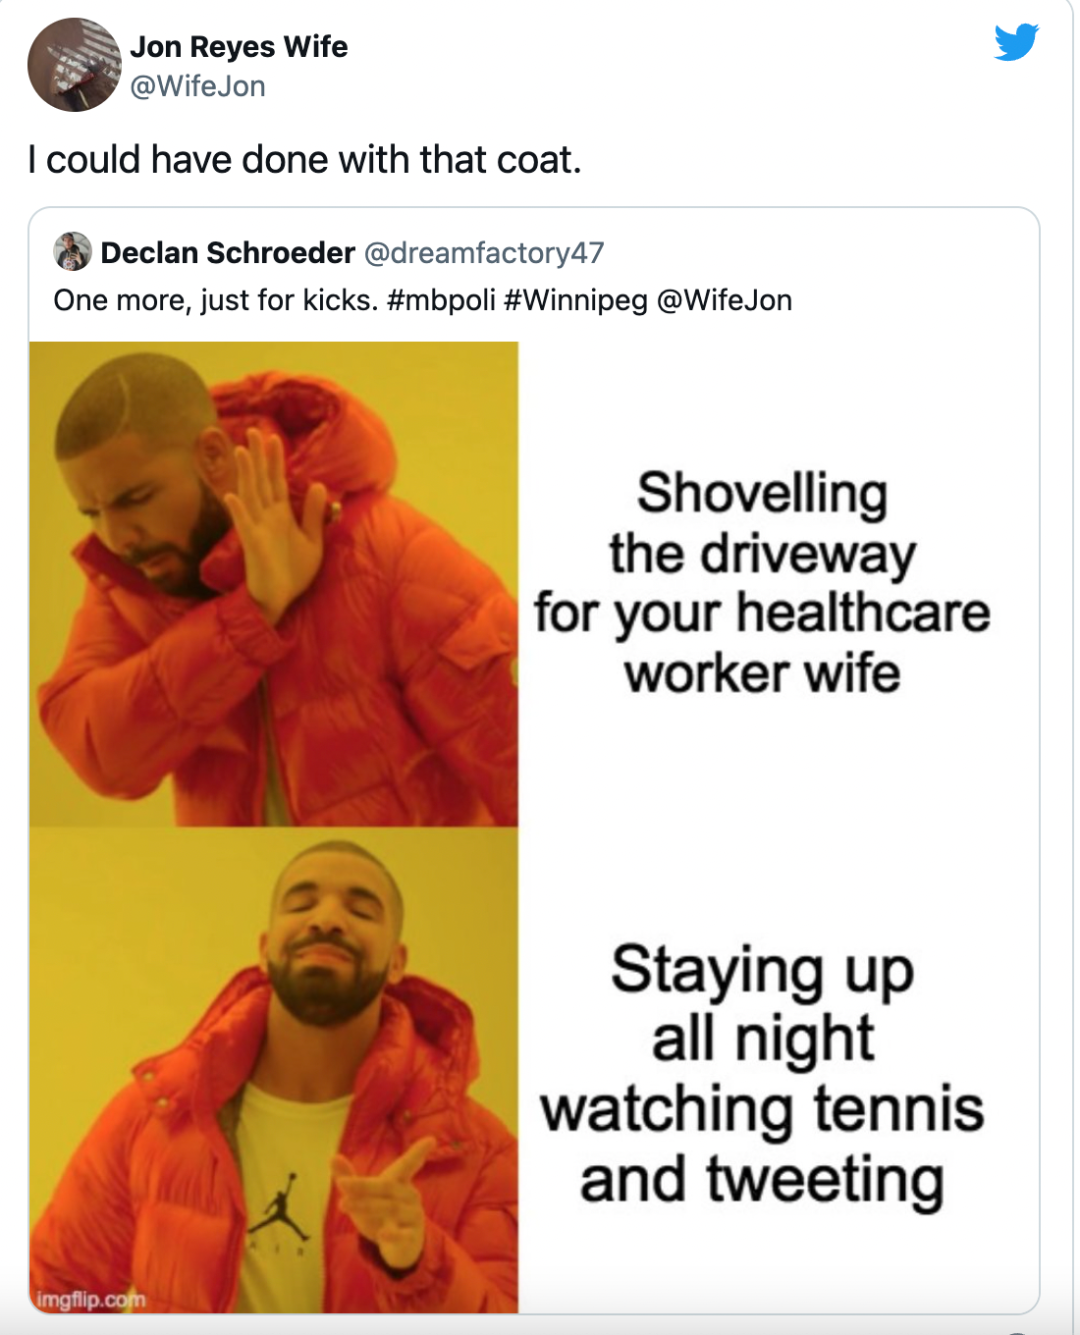Click Drake's raised hand in top panel

point(274,520)
